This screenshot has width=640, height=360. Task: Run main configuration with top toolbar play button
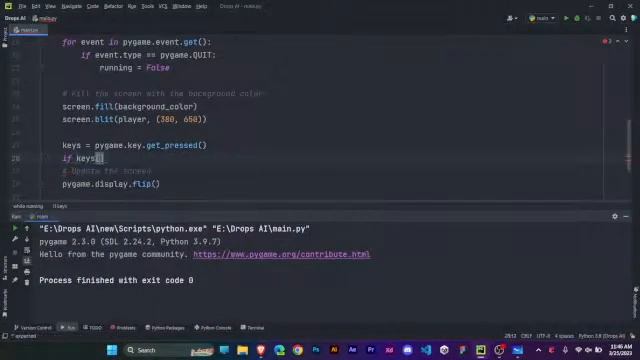[566, 18]
